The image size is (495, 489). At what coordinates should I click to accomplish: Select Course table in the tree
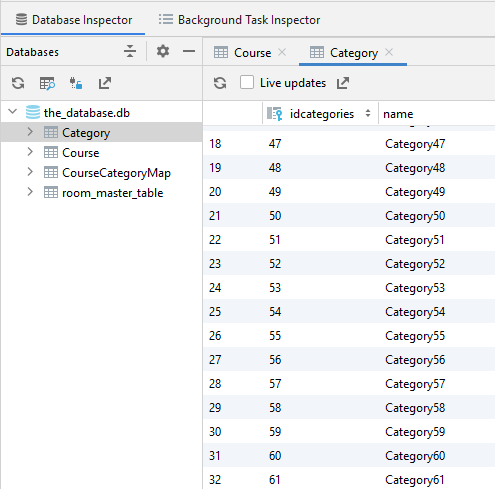(81, 153)
